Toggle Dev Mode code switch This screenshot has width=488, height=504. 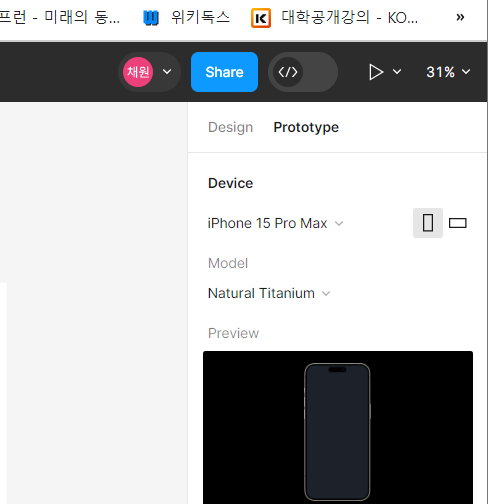coord(303,72)
